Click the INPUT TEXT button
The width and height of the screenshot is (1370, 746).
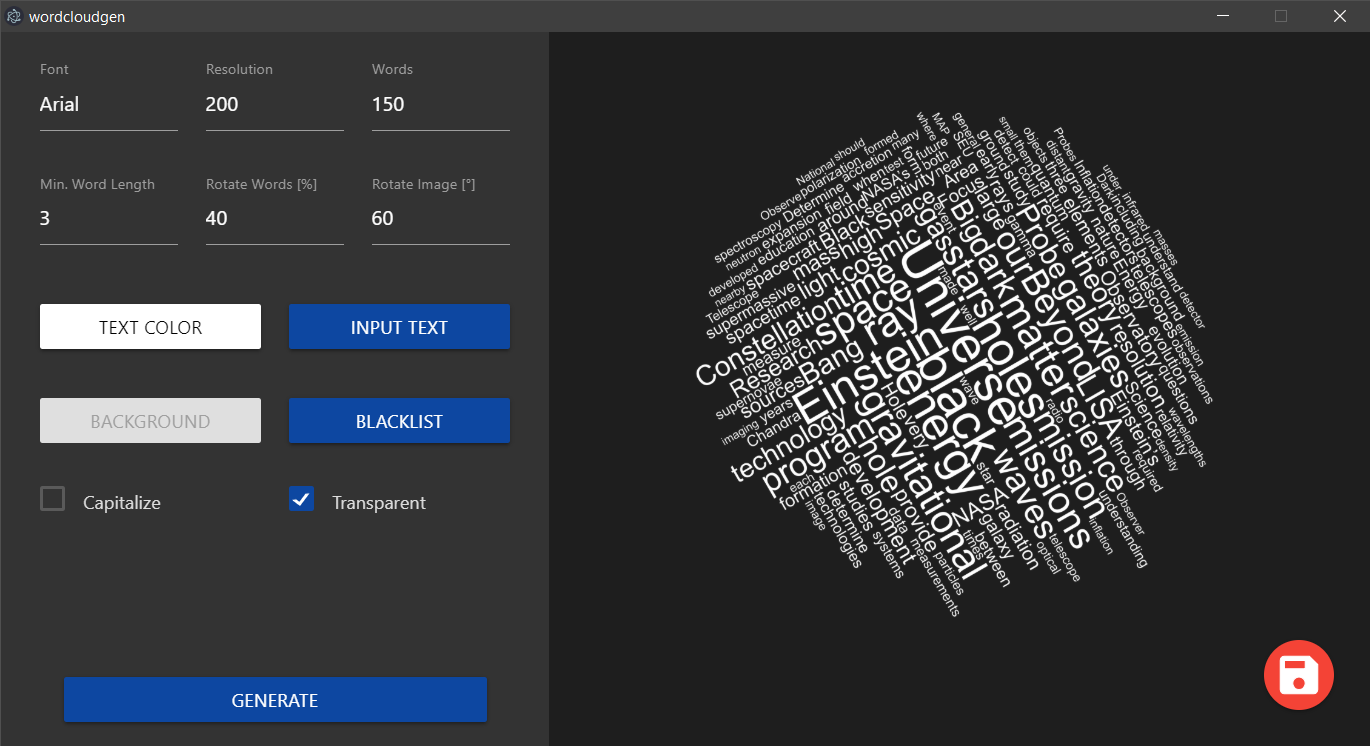click(x=399, y=327)
